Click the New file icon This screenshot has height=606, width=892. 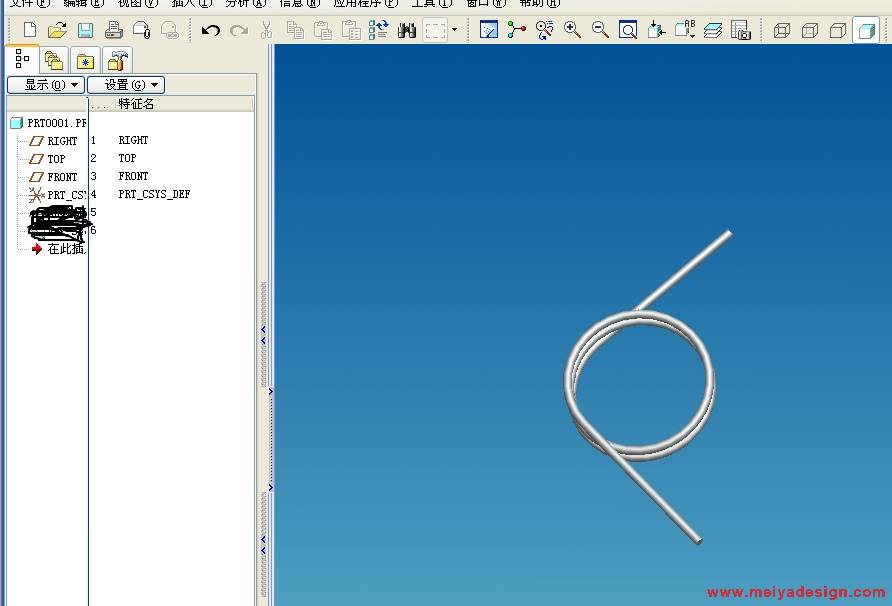coord(30,31)
